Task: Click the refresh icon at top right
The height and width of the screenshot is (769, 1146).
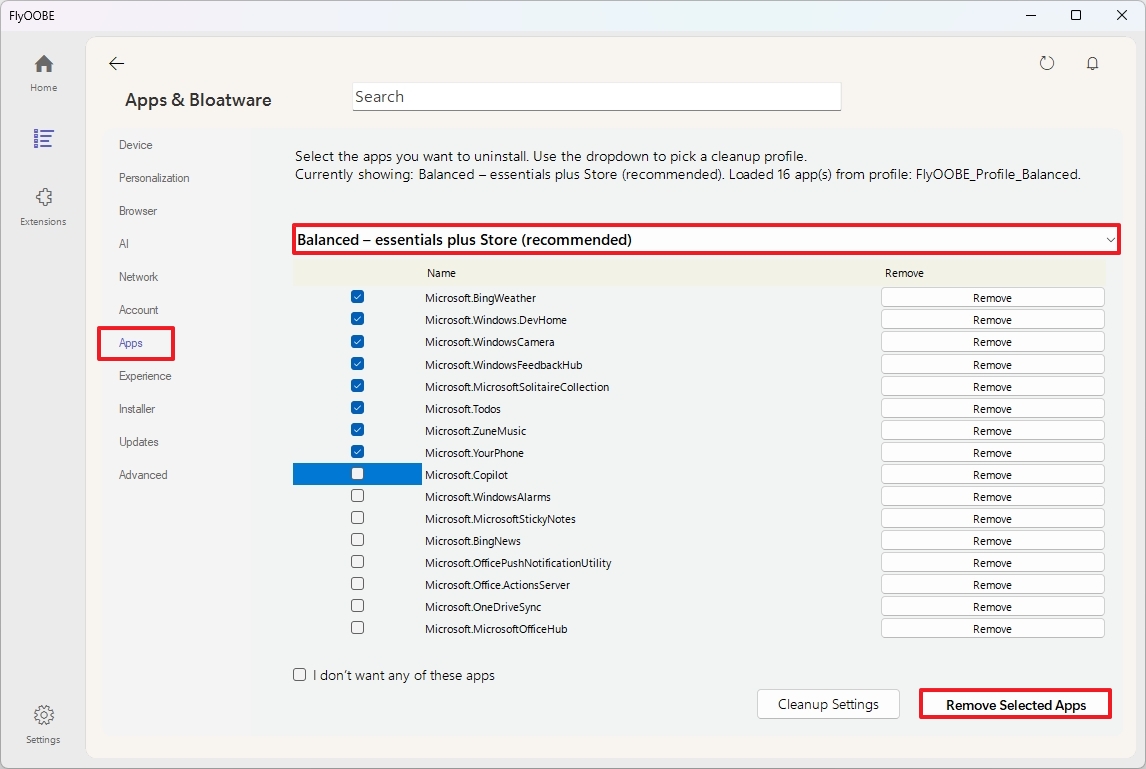Action: (x=1047, y=64)
